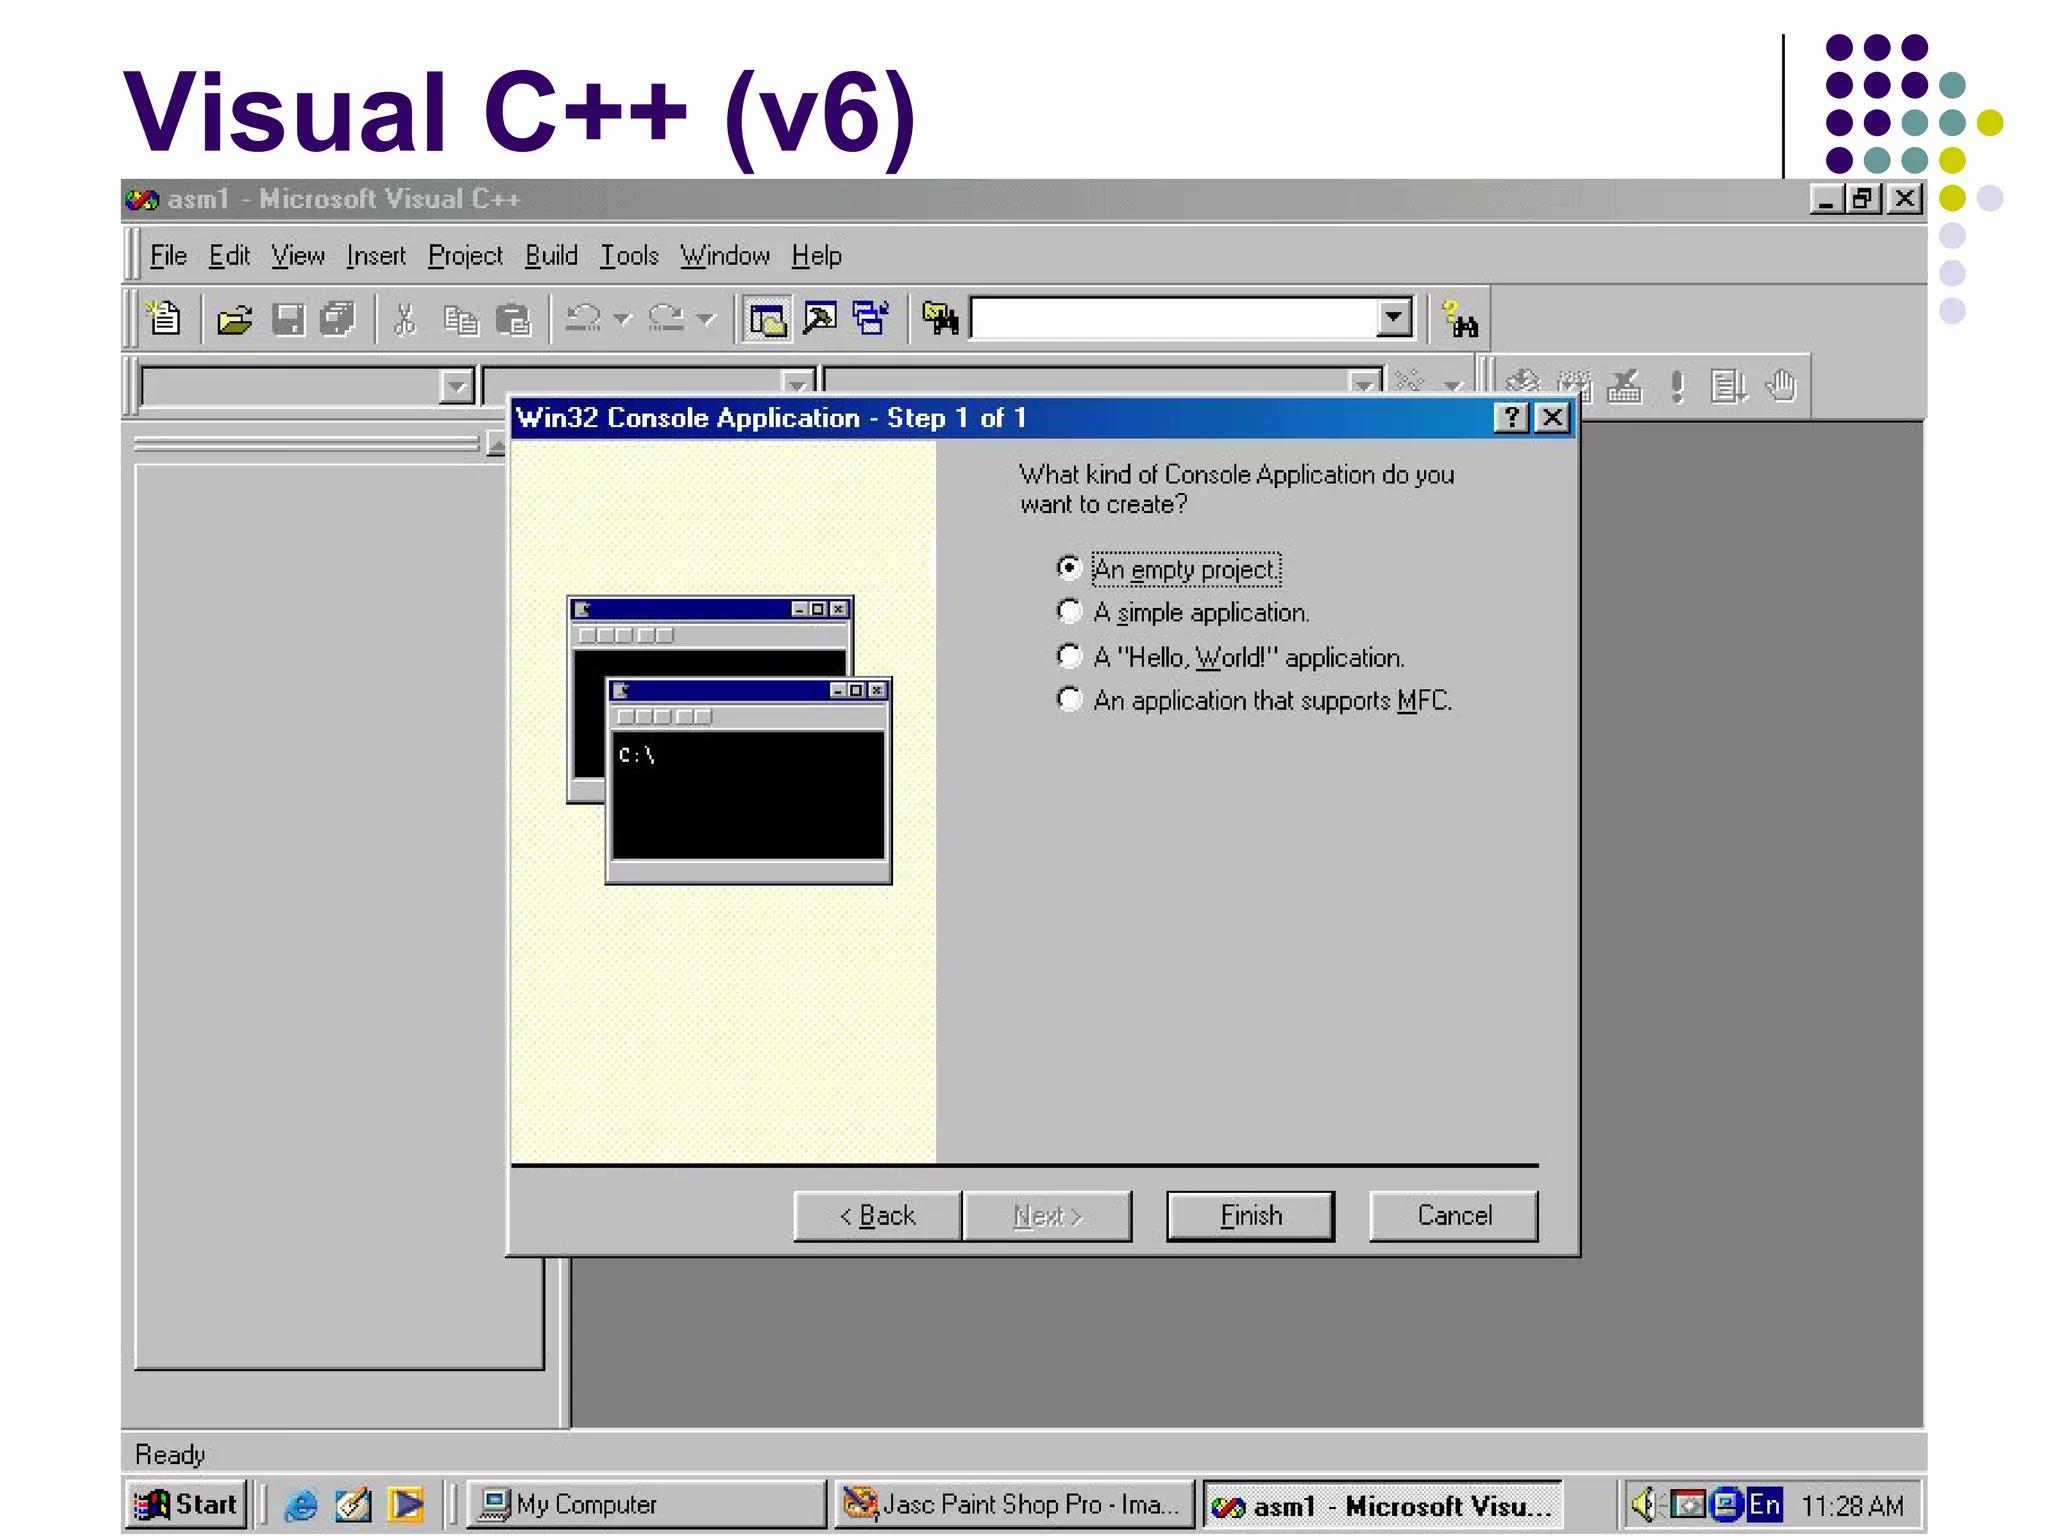
Task: Click the En language indicator in tray
Action: pos(1765,1504)
